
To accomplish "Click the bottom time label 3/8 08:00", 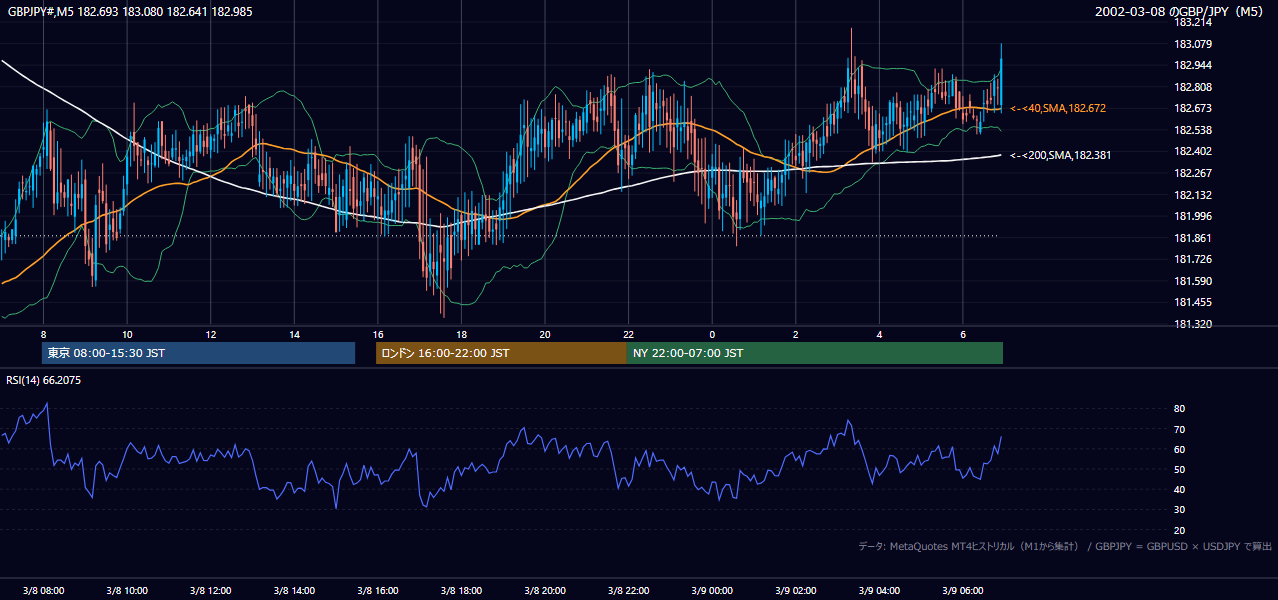I will pos(43,590).
